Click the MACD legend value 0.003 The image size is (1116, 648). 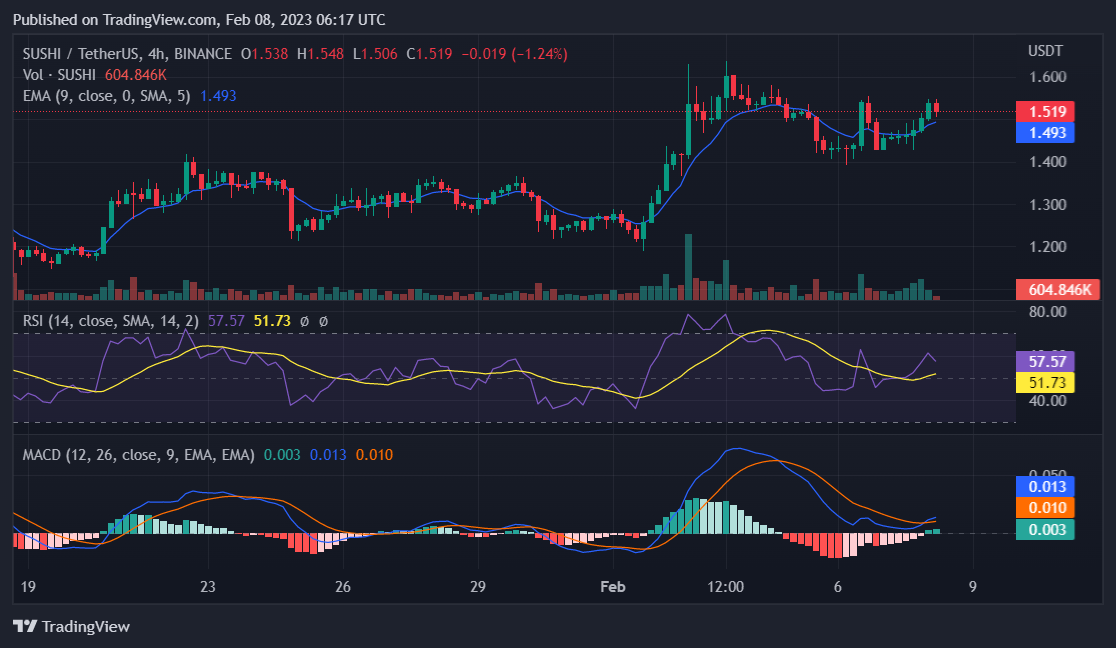point(282,455)
